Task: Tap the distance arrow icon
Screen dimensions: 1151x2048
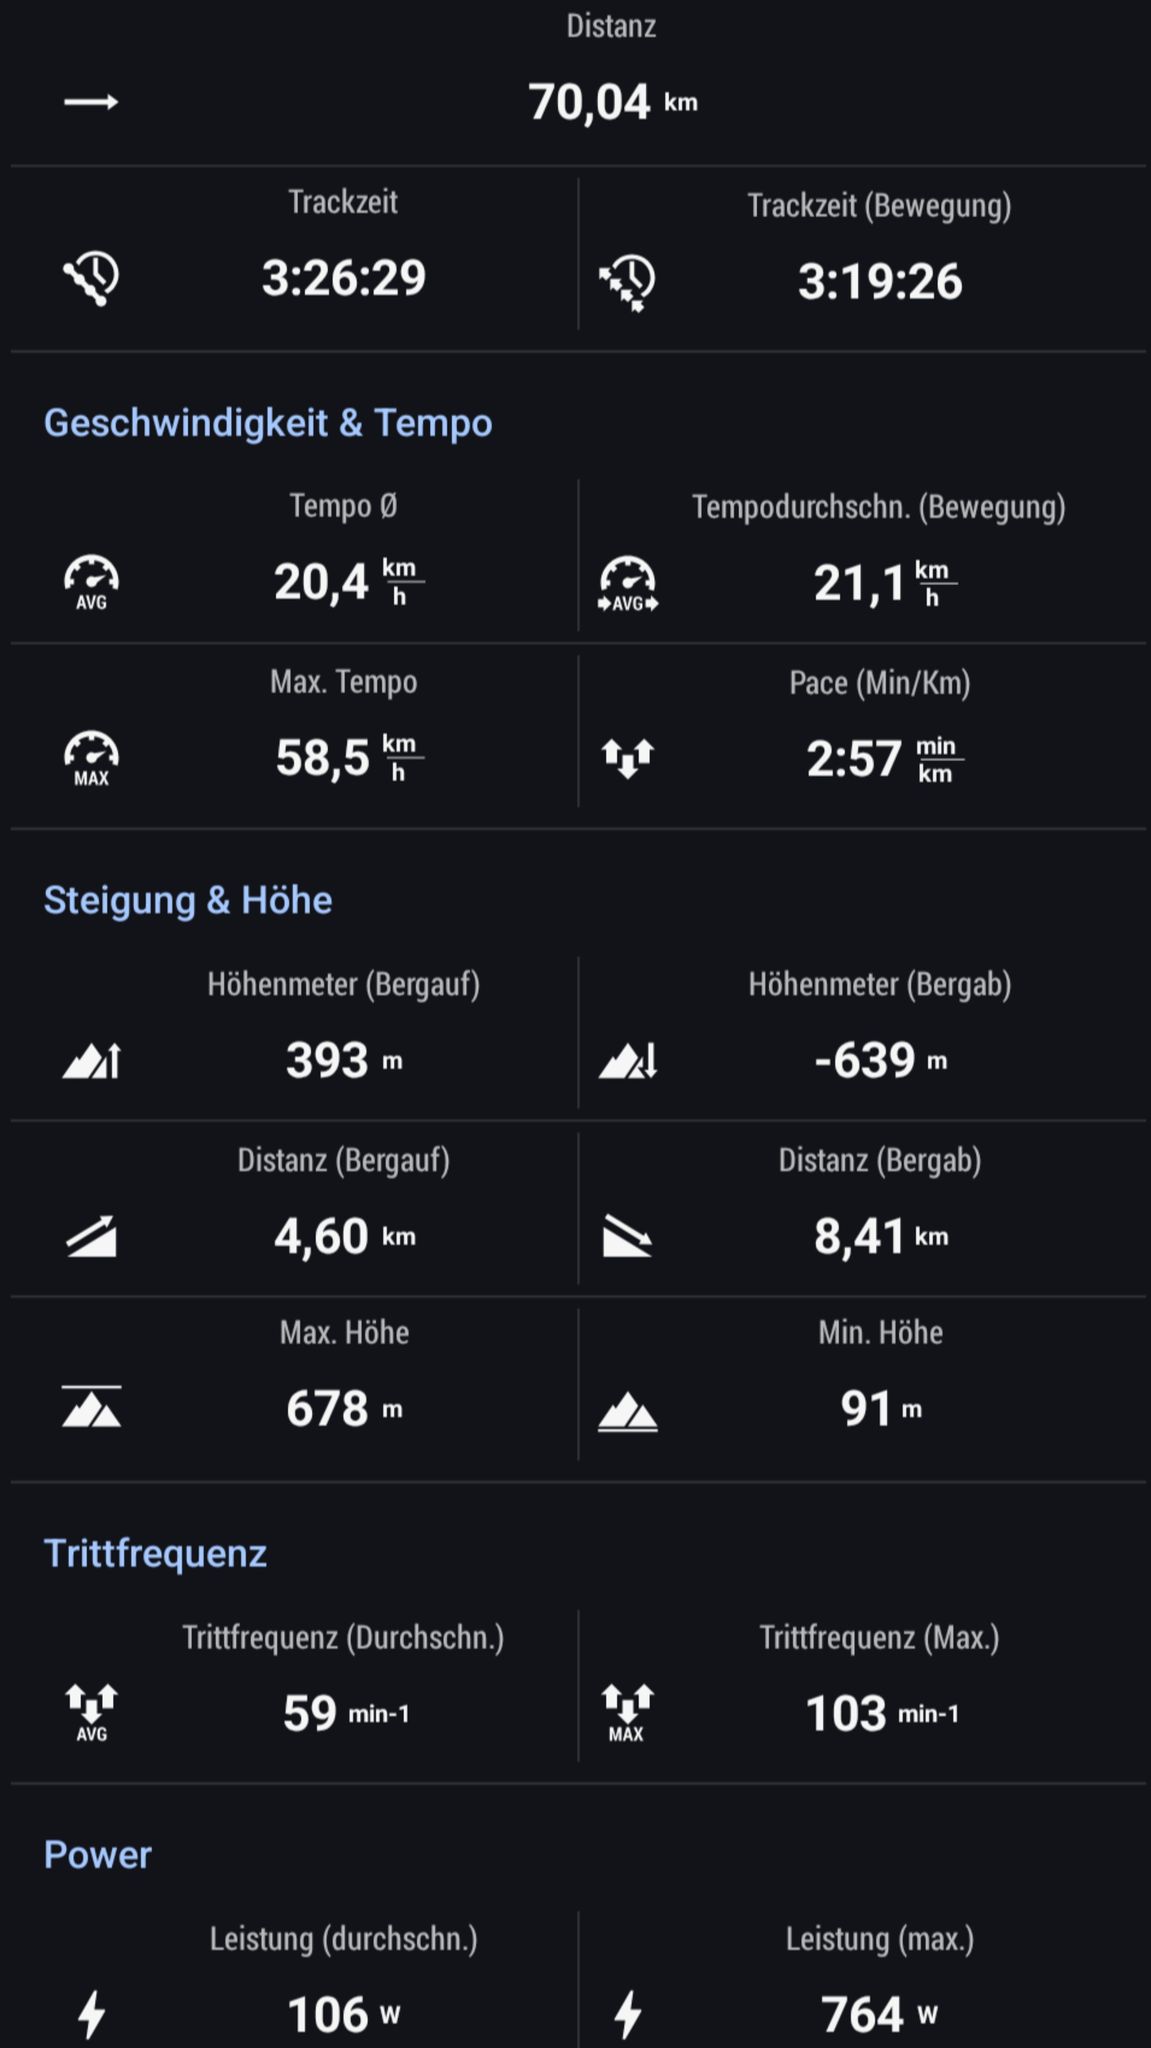Action: (91, 102)
